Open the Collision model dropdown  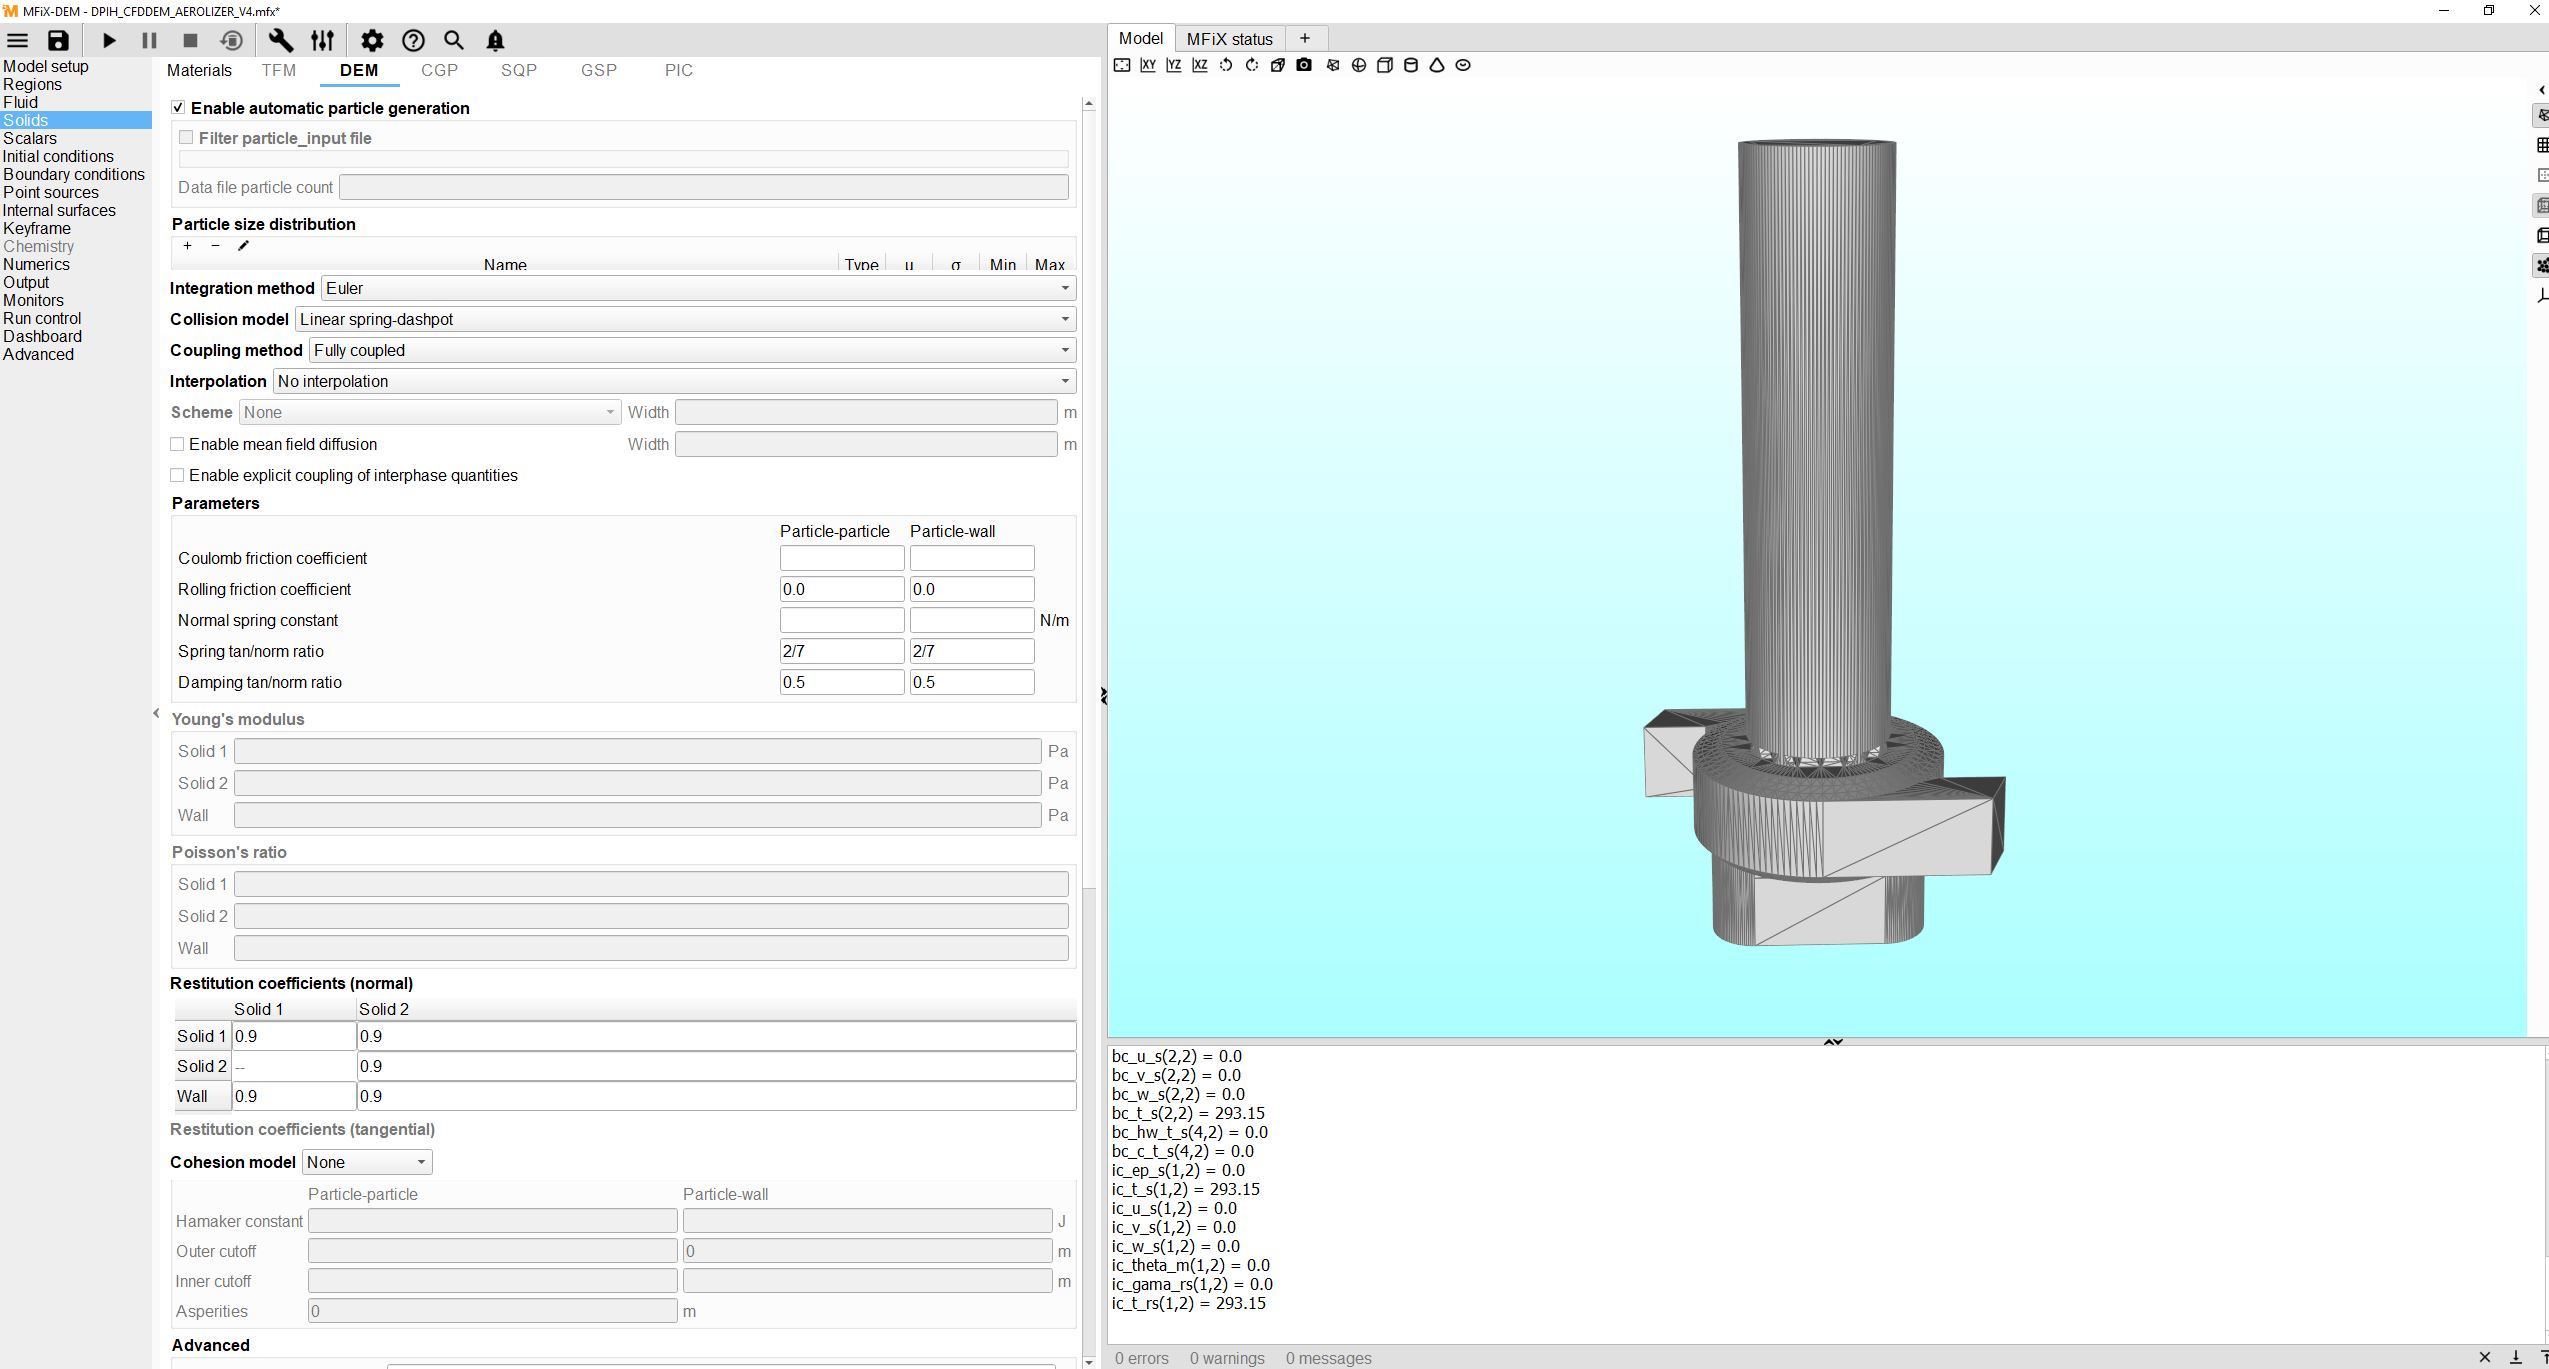[685, 319]
